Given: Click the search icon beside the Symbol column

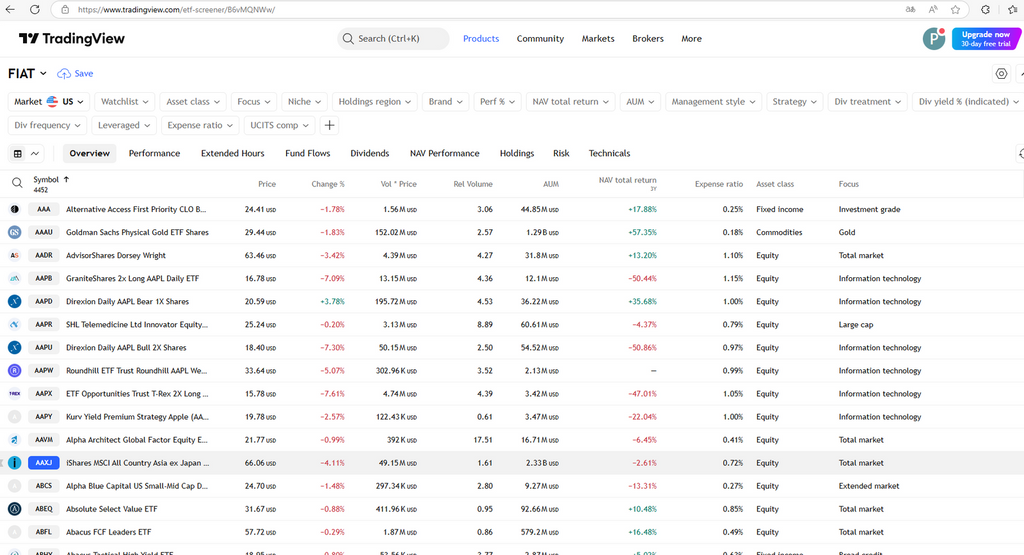Looking at the screenshot, I should 17,183.
